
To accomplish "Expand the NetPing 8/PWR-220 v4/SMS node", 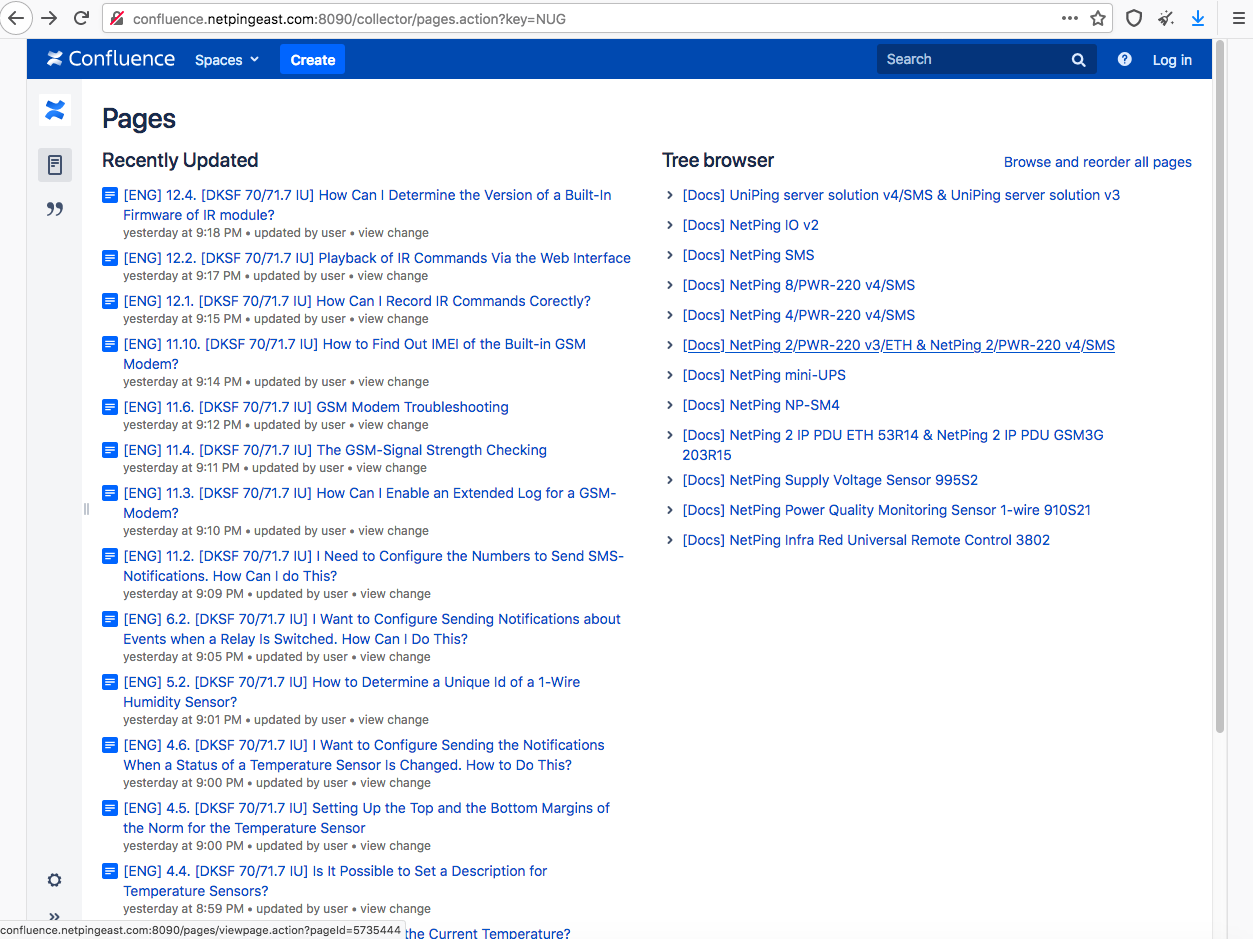I will 670,286.
